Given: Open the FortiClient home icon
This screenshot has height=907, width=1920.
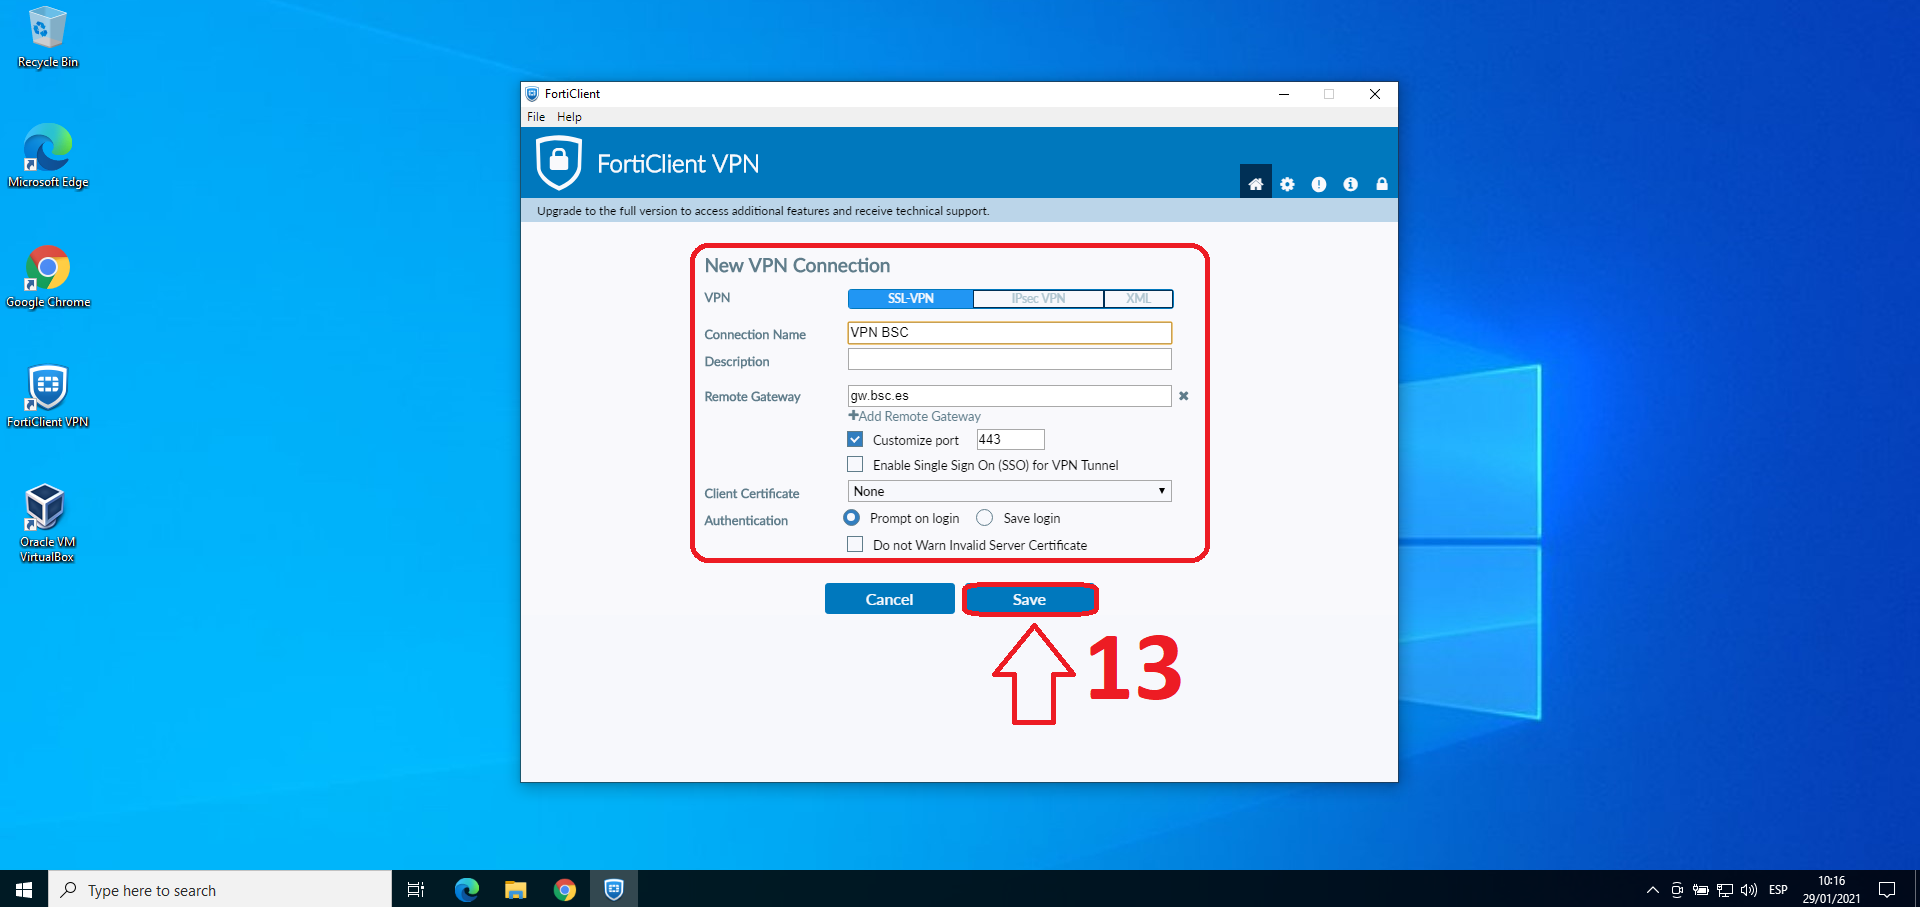Looking at the screenshot, I should click(1255, 184).
